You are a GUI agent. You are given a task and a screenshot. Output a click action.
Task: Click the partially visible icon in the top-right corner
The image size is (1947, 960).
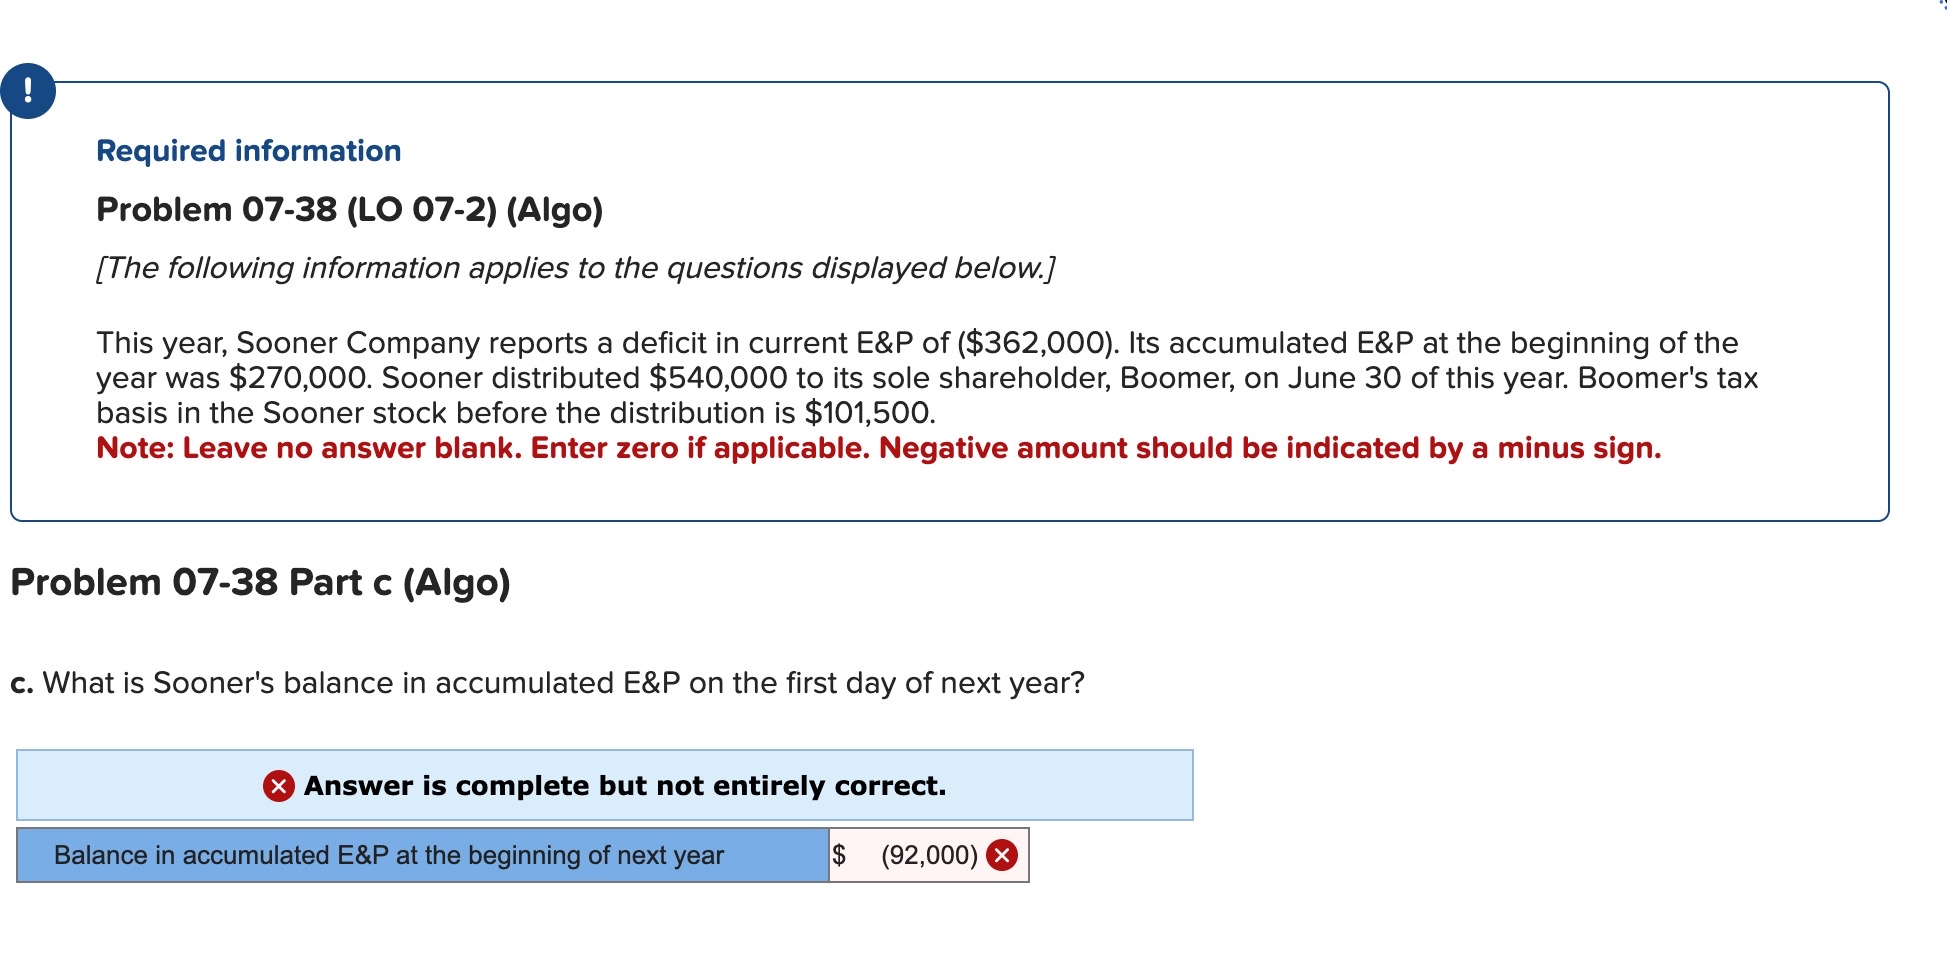1938,8
